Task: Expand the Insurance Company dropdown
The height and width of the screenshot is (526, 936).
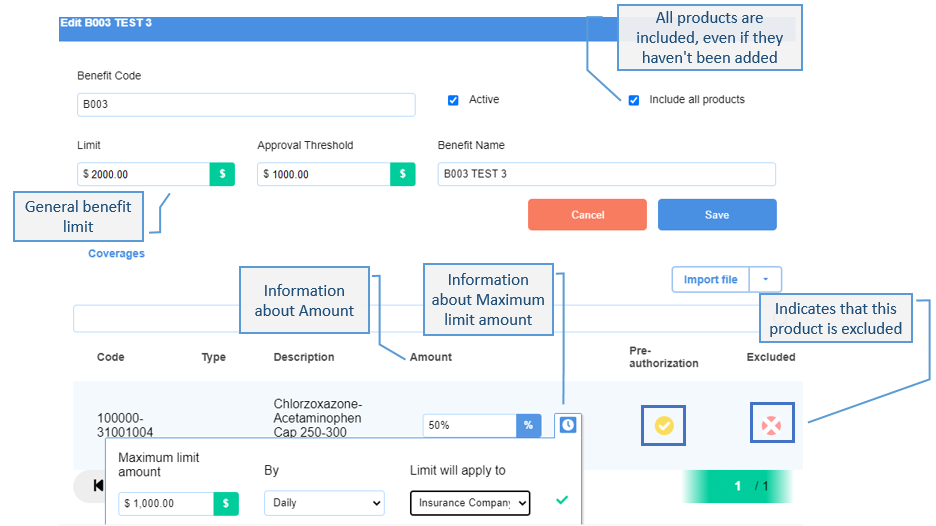Action: click(x=470, y=503)
